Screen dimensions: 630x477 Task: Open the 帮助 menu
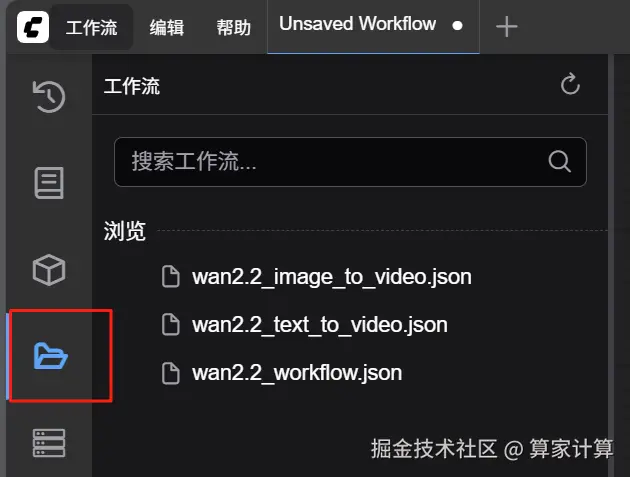(x=233, y=28)
